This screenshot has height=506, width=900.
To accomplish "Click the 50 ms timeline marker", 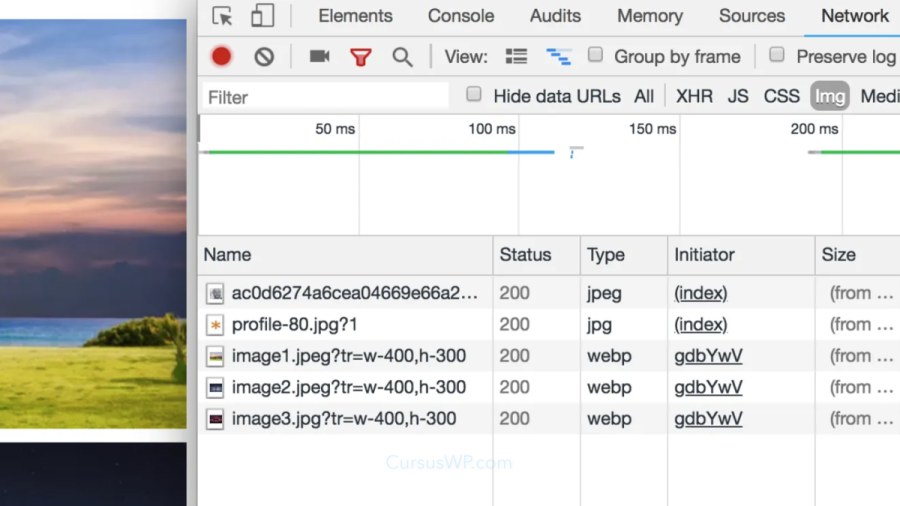I will pyautogui.click(x=335, y=129).
